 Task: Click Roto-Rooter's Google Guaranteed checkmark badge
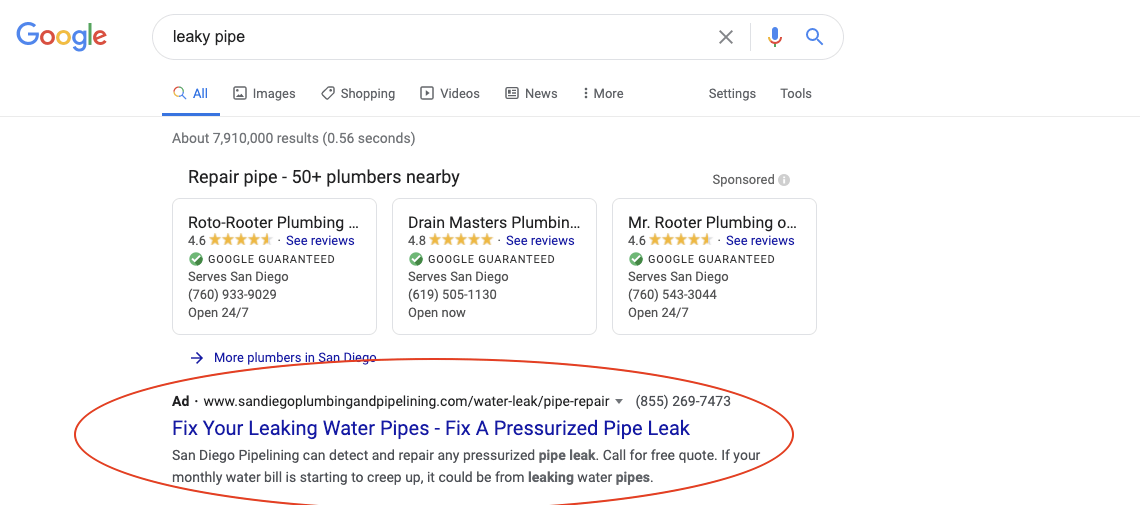click(196, 259)
